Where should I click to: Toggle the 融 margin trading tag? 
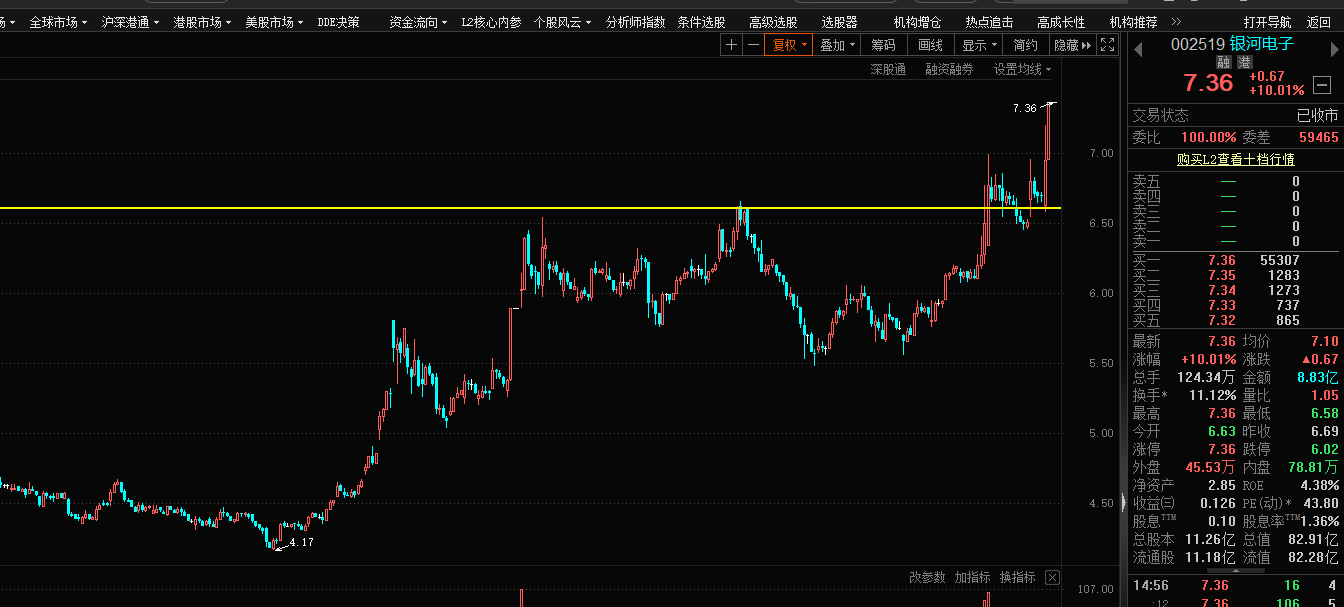[x=1225, y=62]
